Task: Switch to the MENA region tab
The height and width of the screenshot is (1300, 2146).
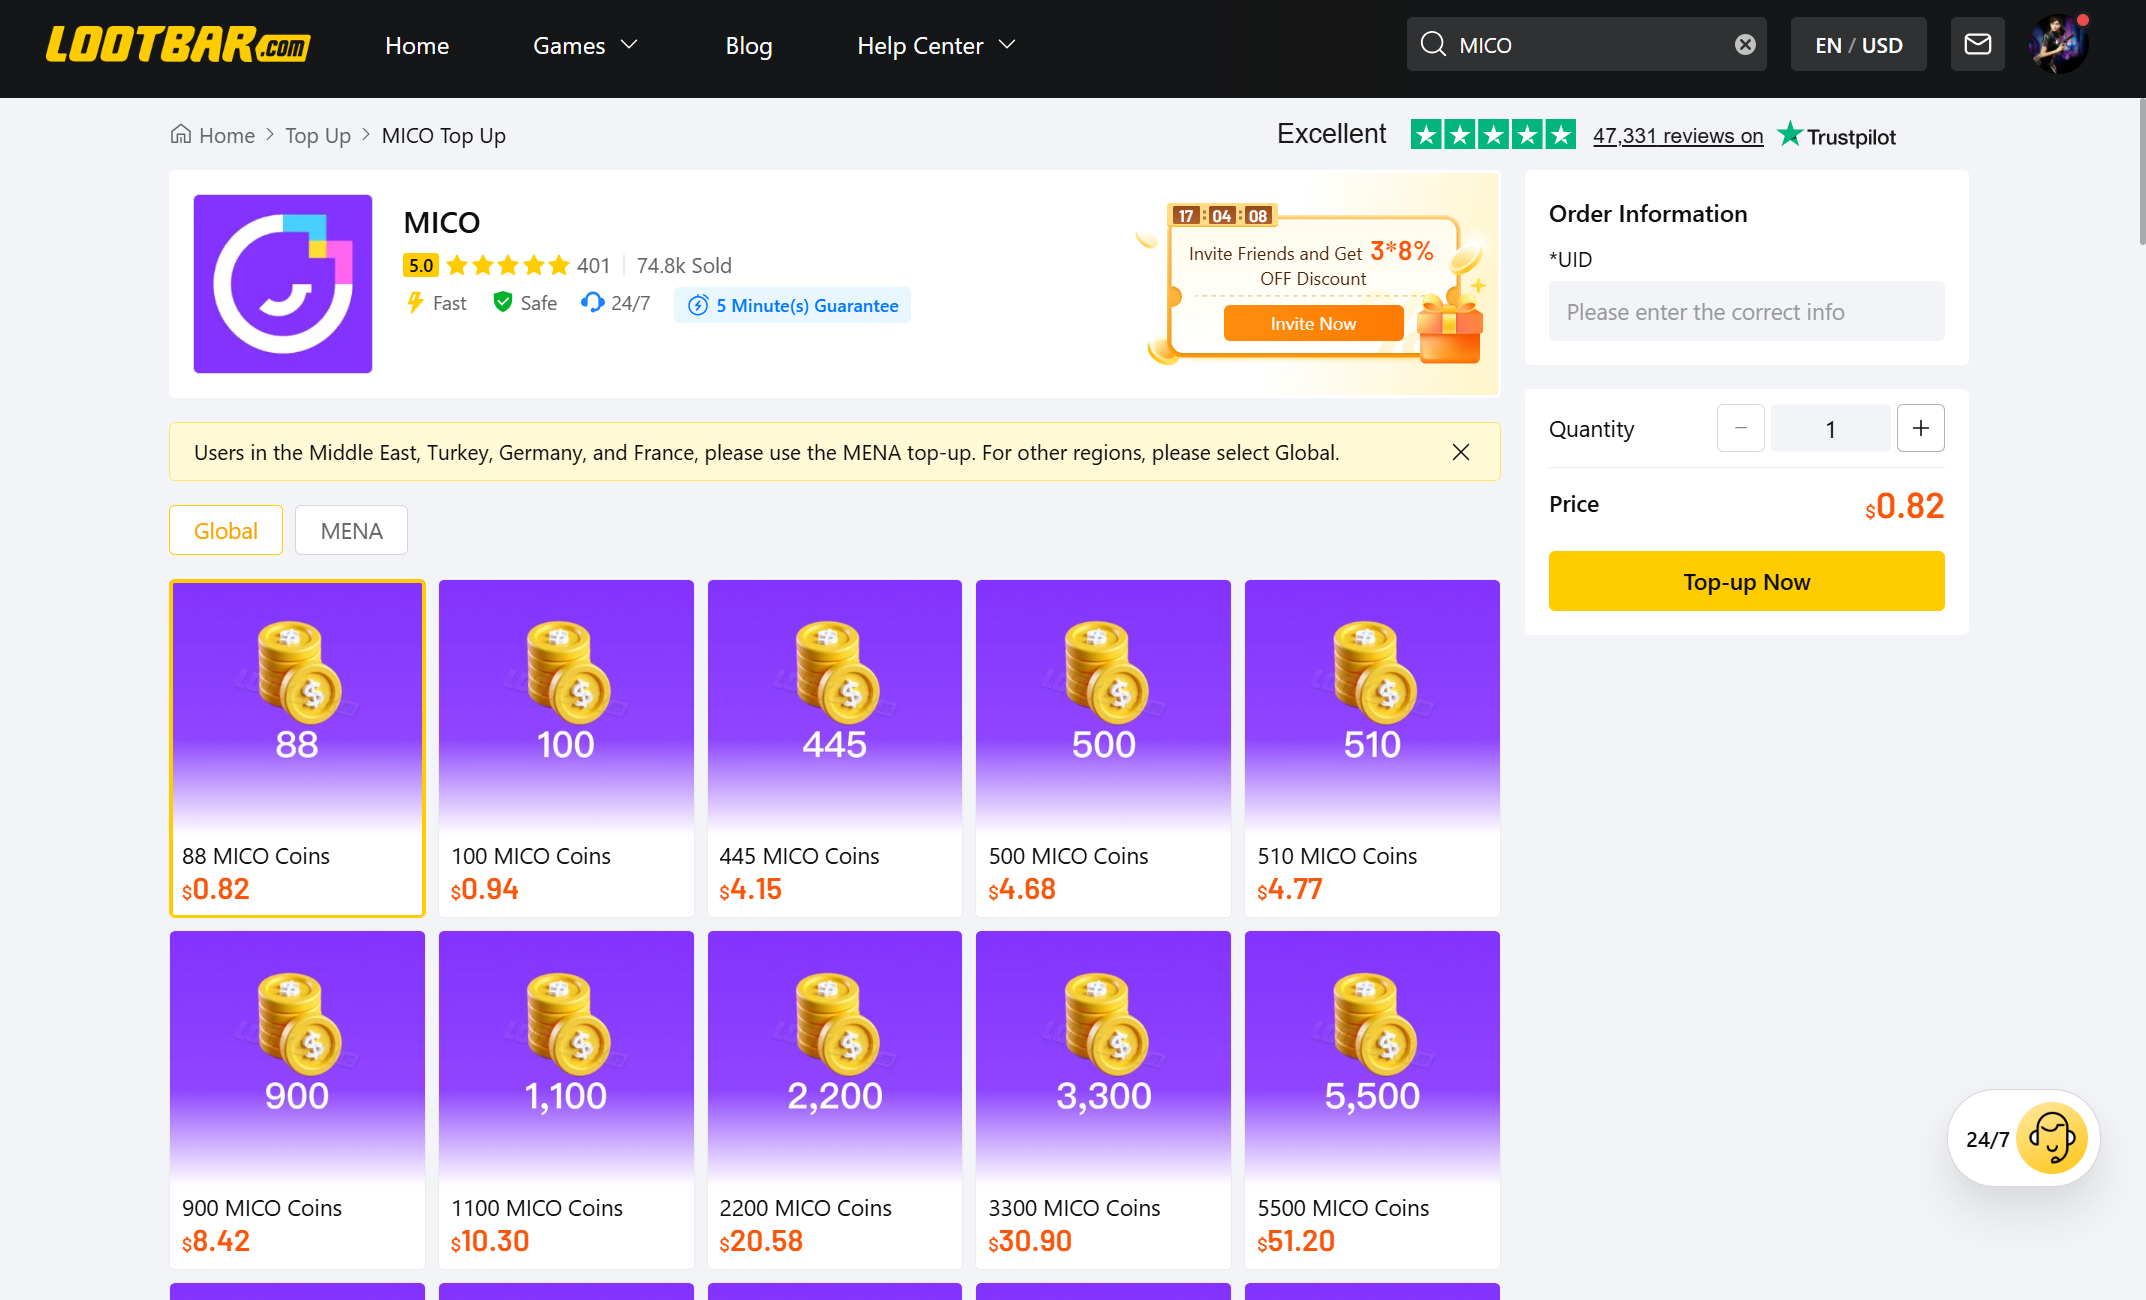Action: click(351, 530)
